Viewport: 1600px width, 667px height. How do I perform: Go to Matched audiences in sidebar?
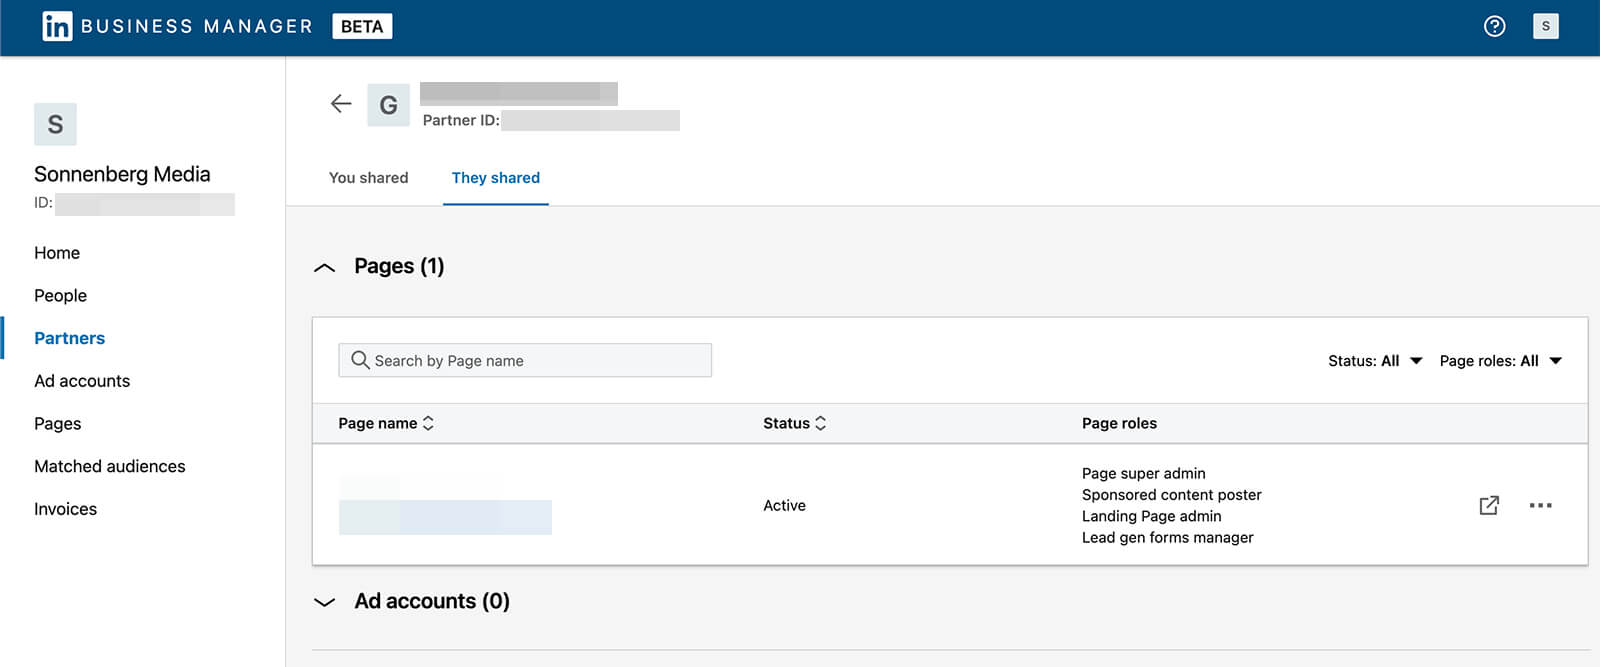pyautogui.click(x=110, y=467)
